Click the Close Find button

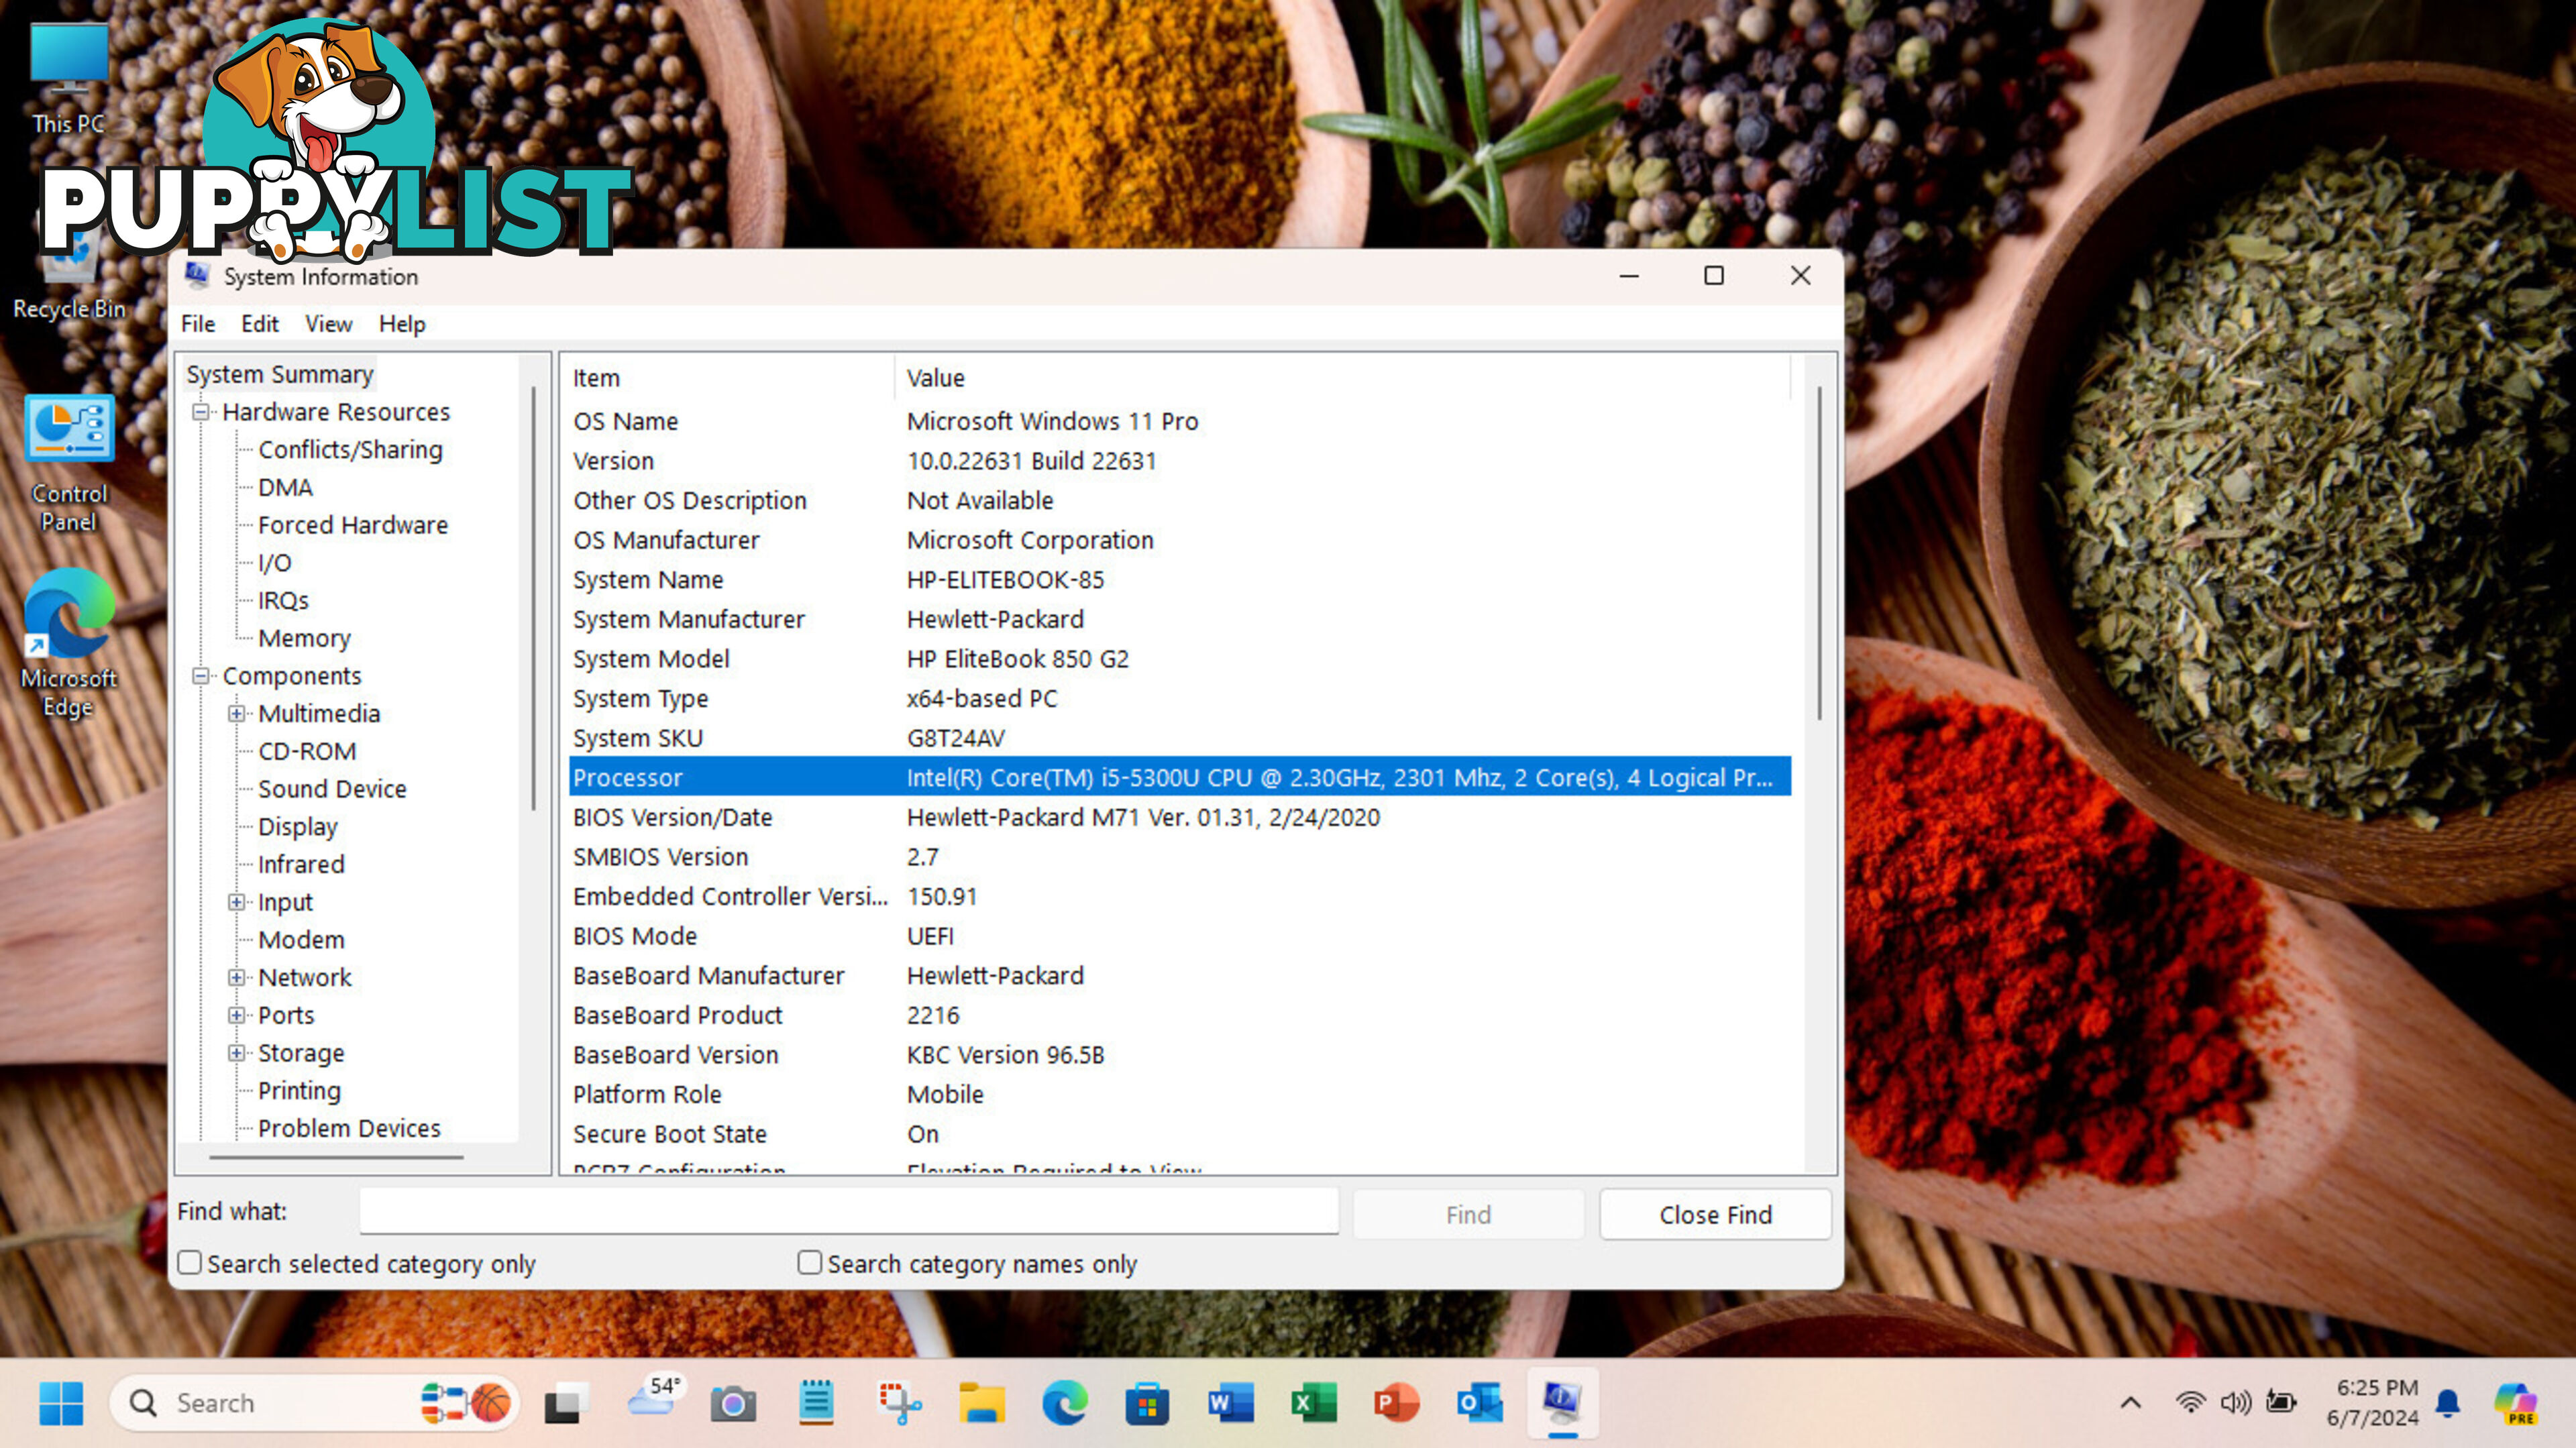click(x=1715, y=1215)
